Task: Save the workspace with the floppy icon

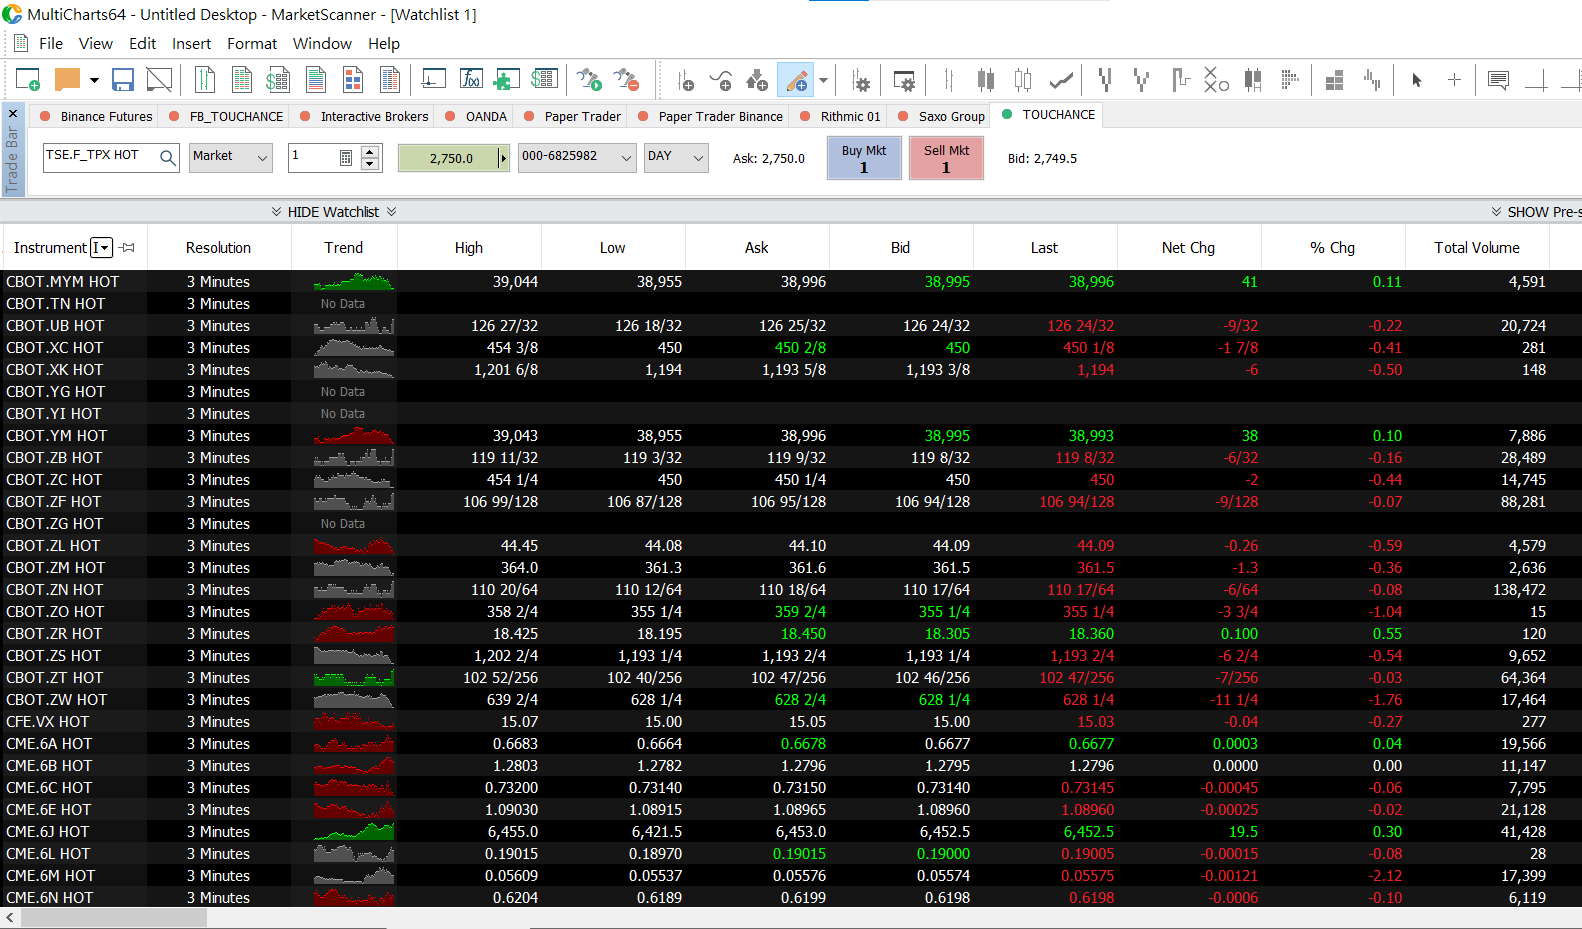Action: (123, 80)
